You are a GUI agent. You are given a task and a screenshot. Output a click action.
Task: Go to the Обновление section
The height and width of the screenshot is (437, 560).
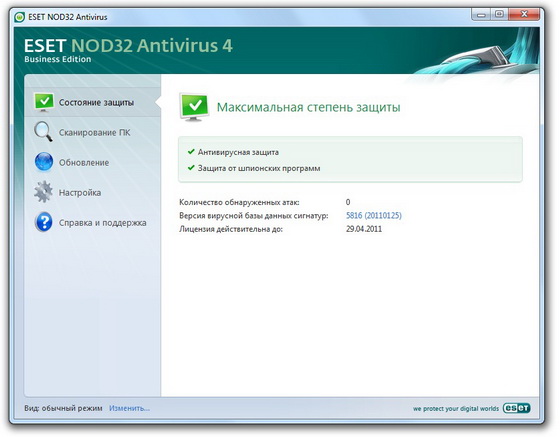point(92,162)
